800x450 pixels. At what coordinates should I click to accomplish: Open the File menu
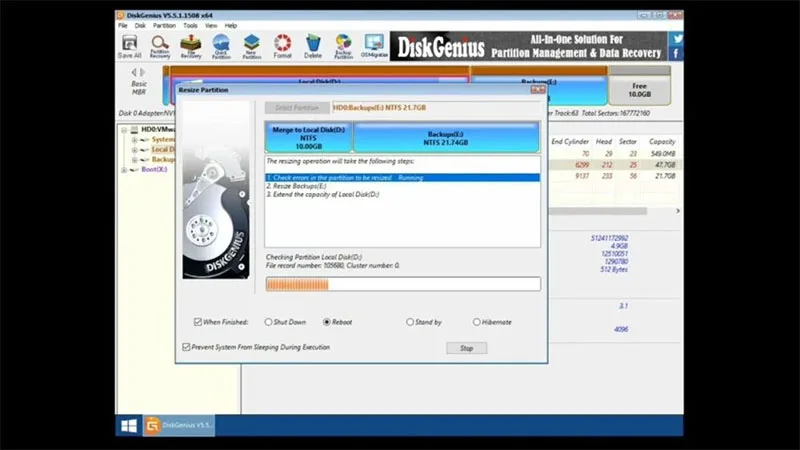coord(123,26)
